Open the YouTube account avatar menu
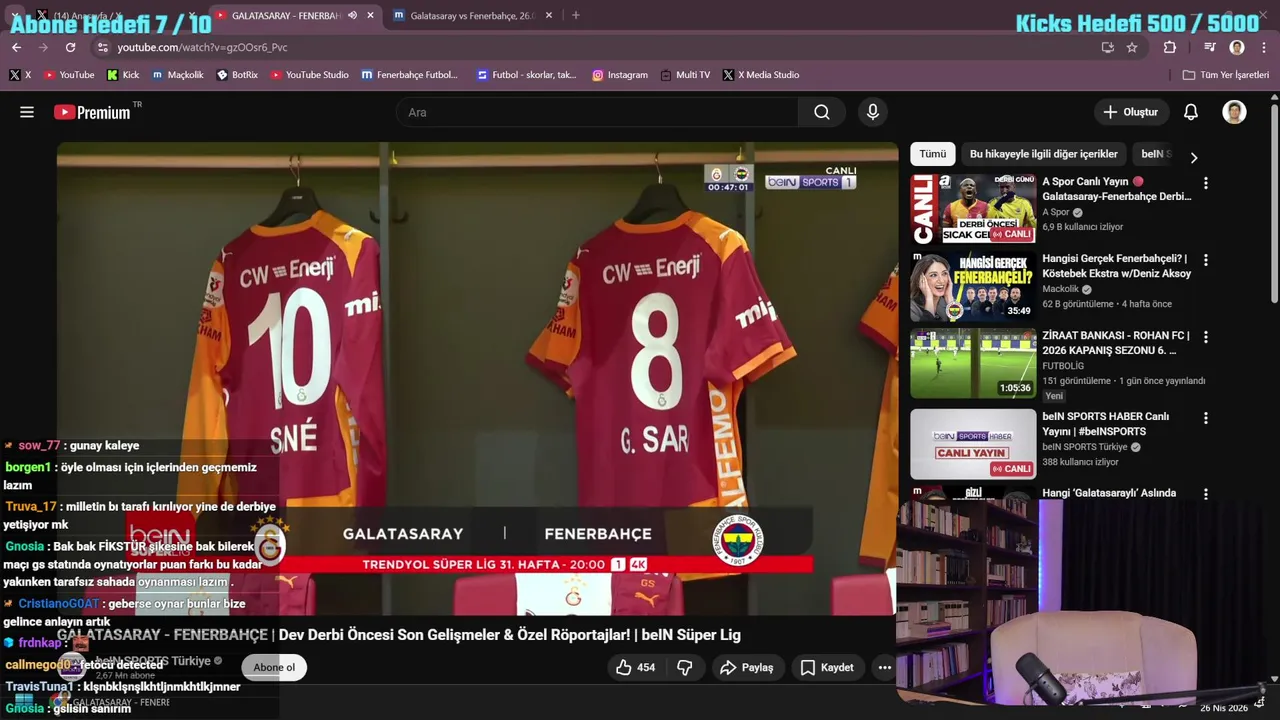The height and width of the screenshot is (720, 1280). point(1234,112)
